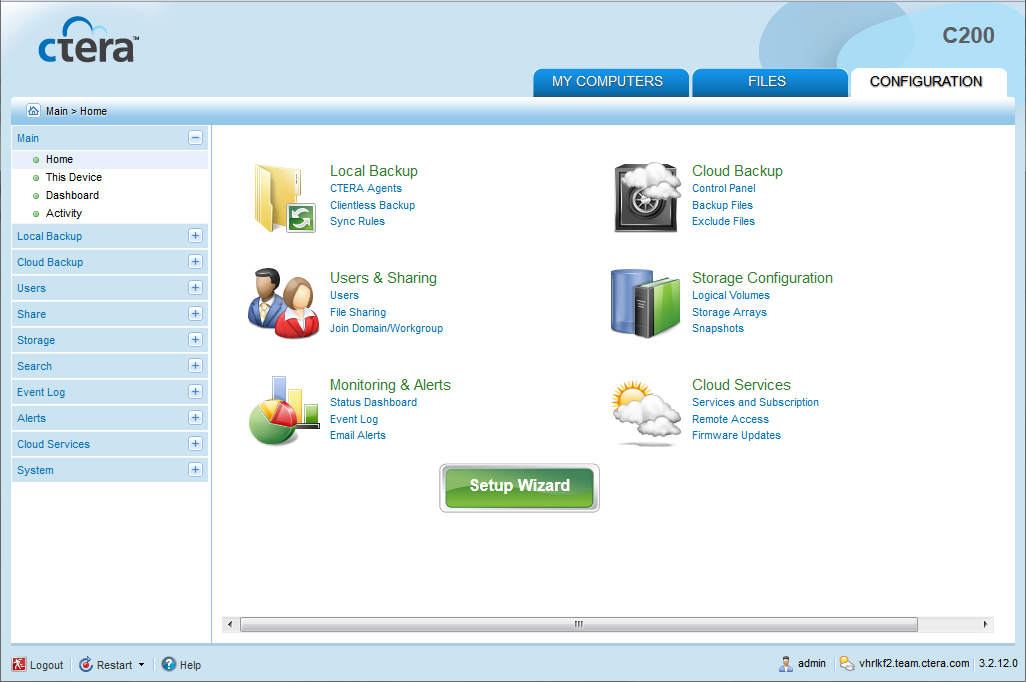Open the Cloud Backup Control Panel link
This screenshot has width=1026, height=682.
724,188
